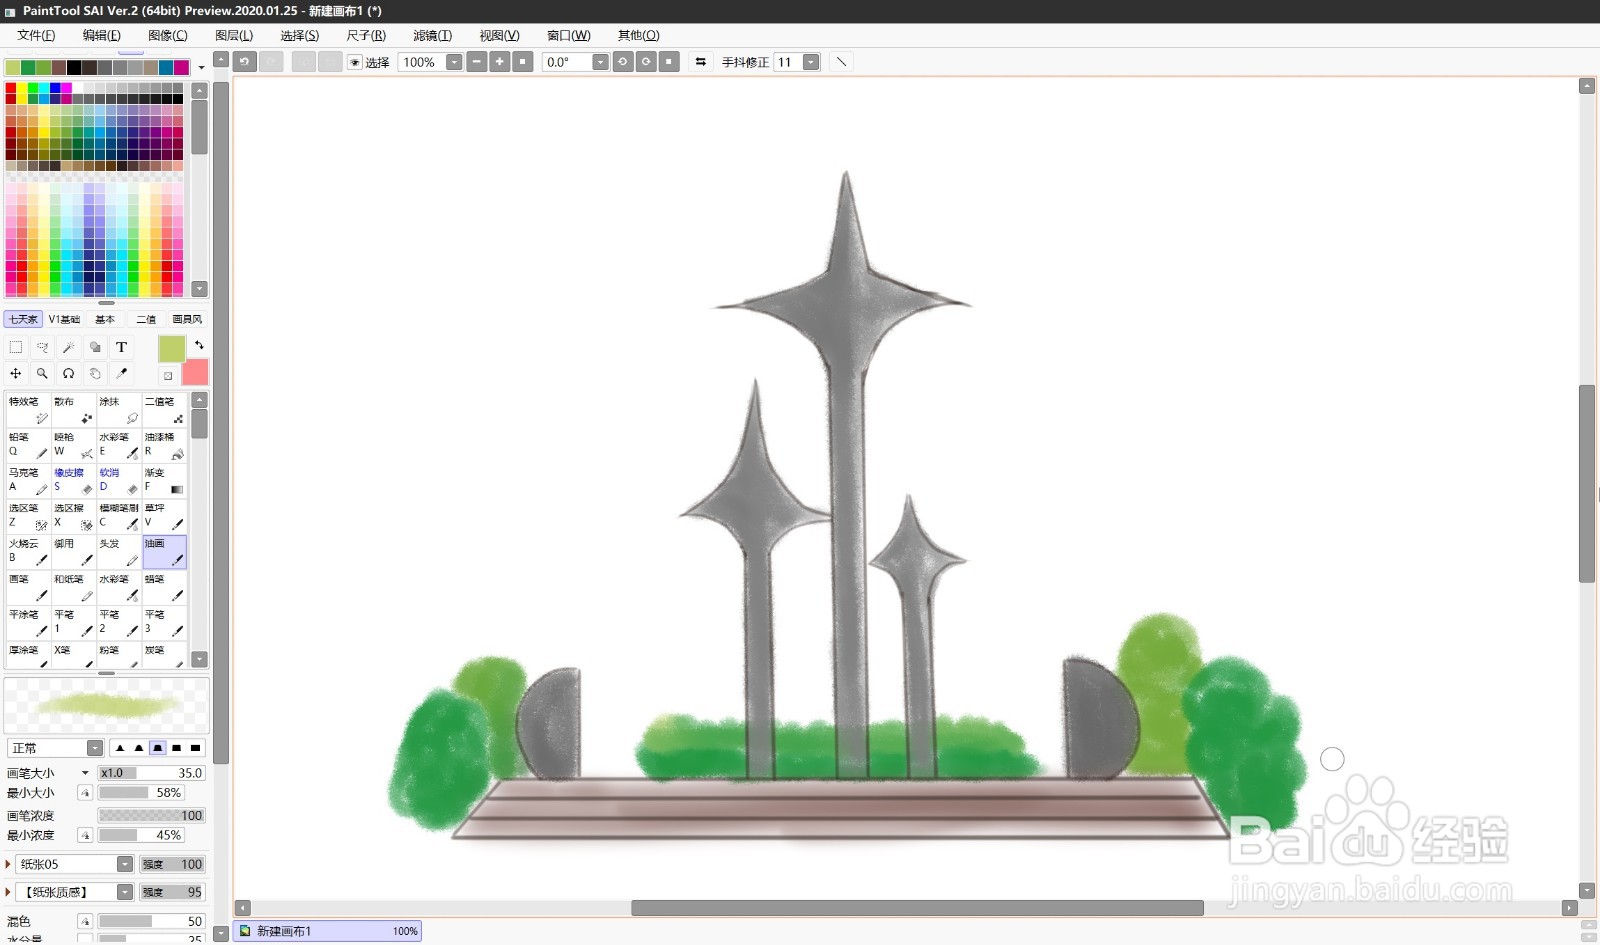Select the 油漆桶 (Paint Bucket) tool
Viewport: 1600px width, 945px height.
(x=165, y=444)
